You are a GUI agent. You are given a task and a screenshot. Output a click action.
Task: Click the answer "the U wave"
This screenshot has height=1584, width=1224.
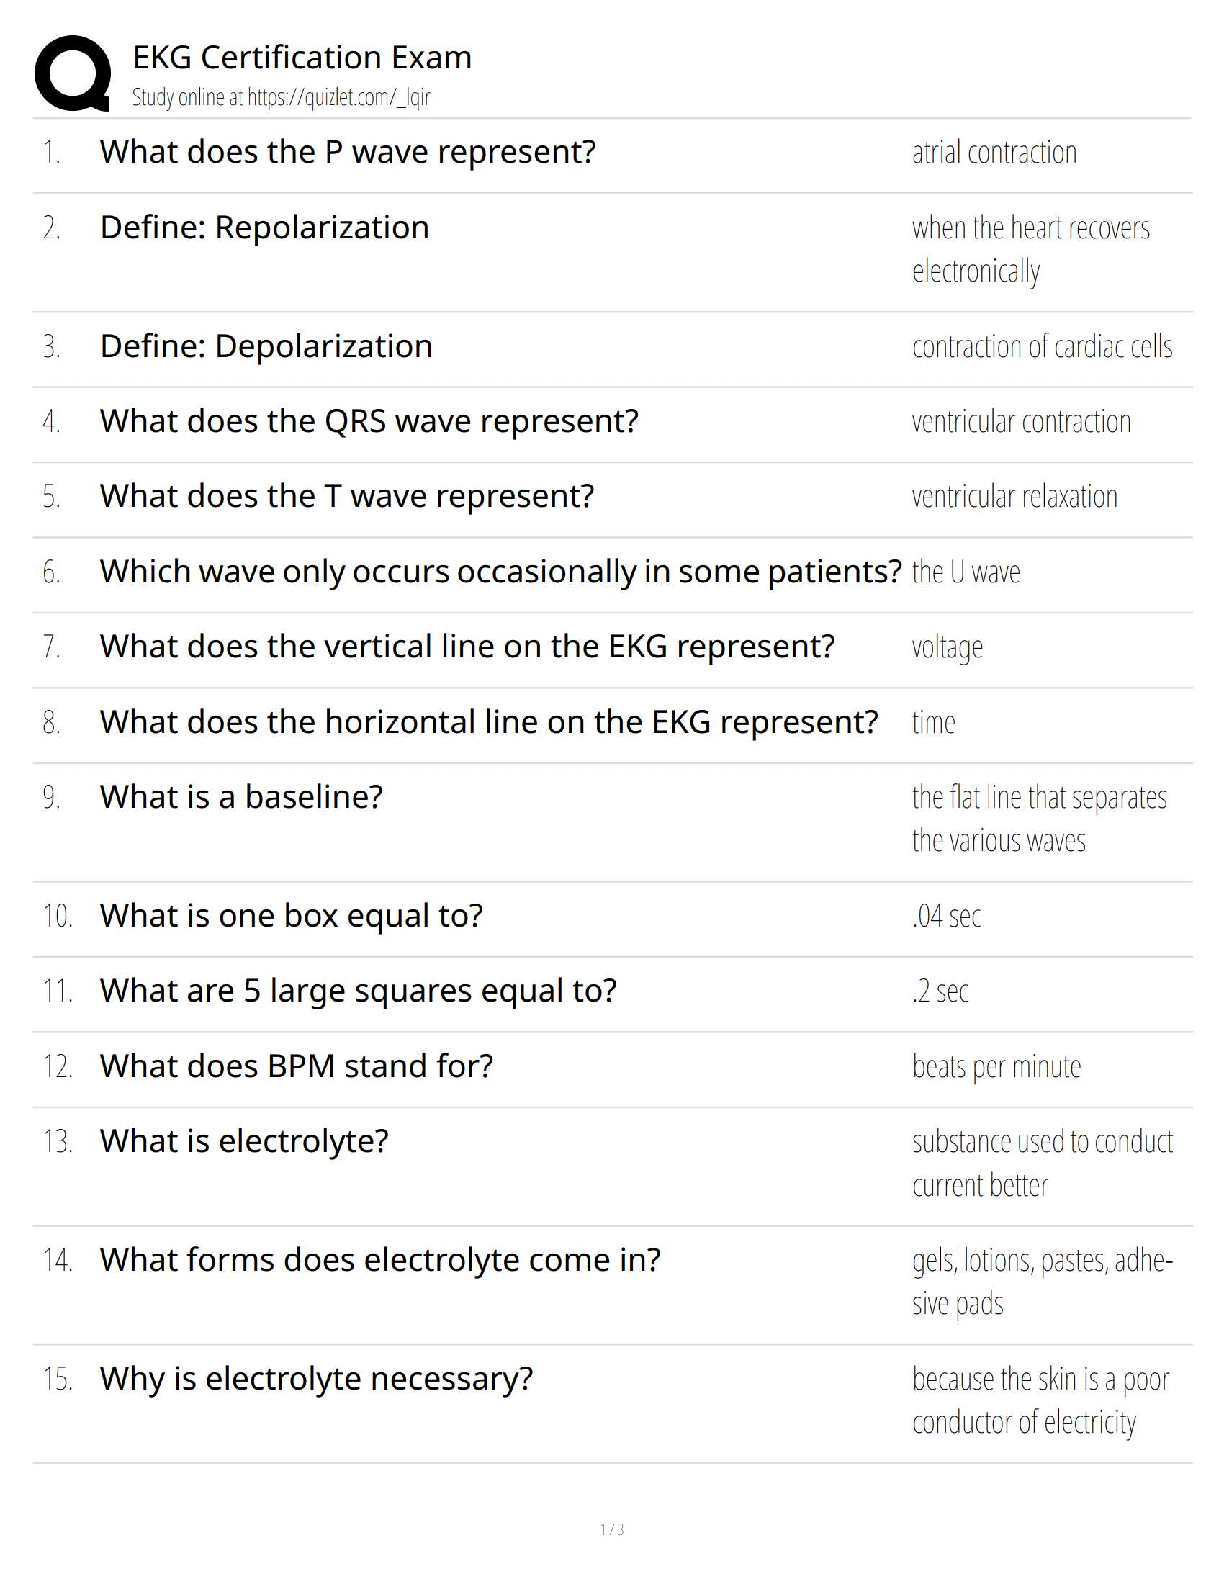coord(966,572)
